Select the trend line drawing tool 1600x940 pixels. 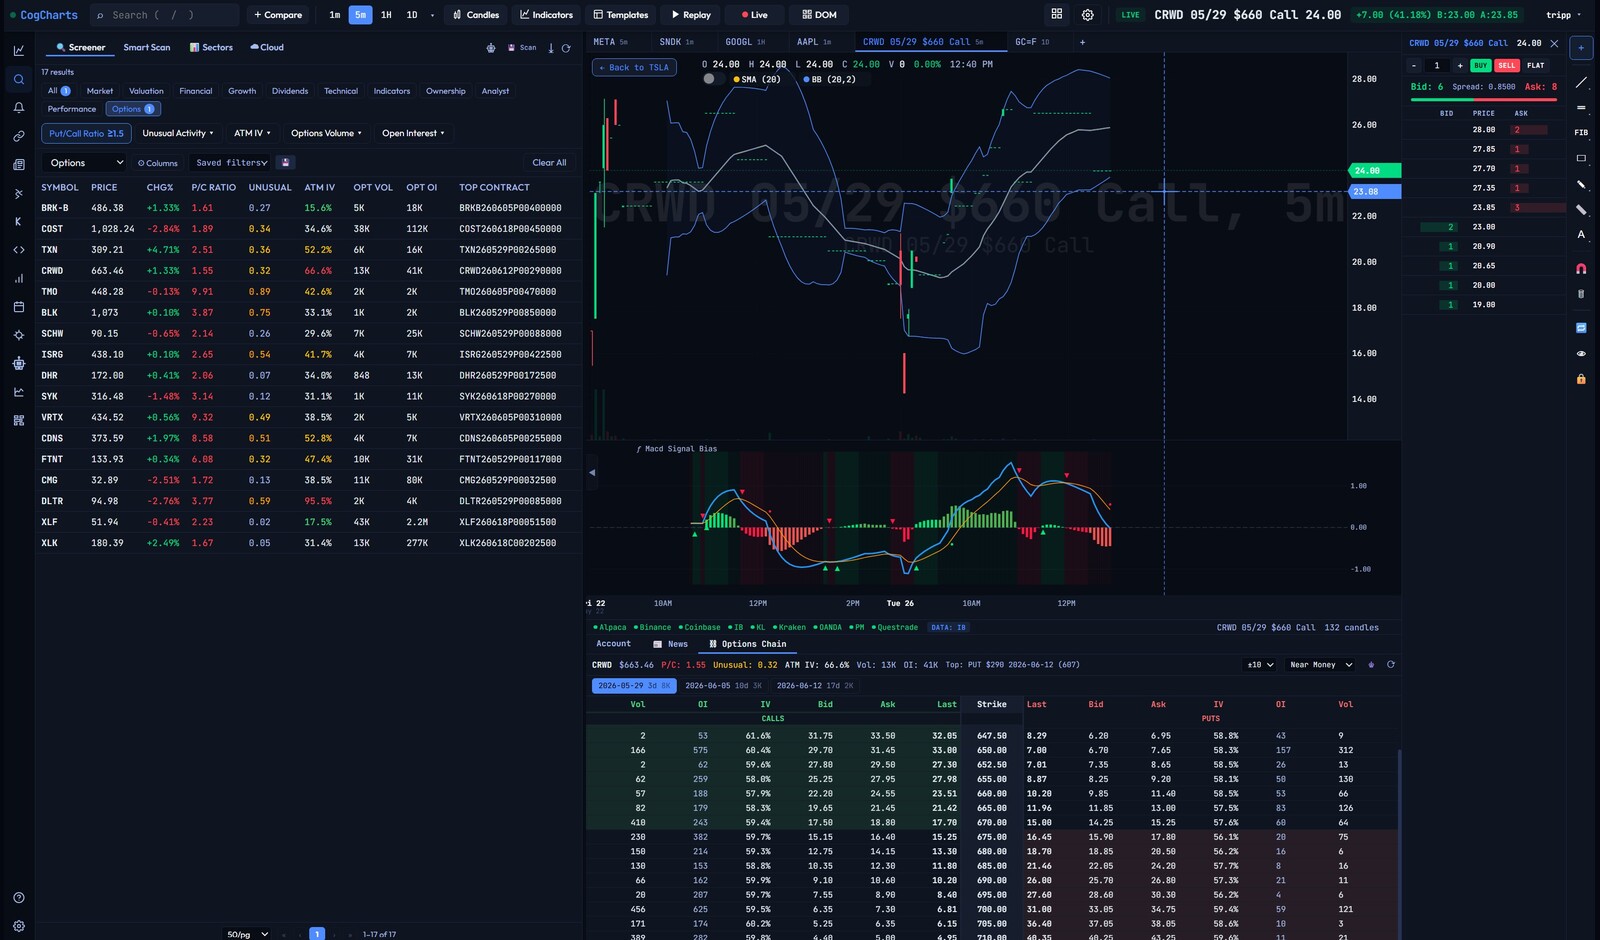pos(1581,83)
